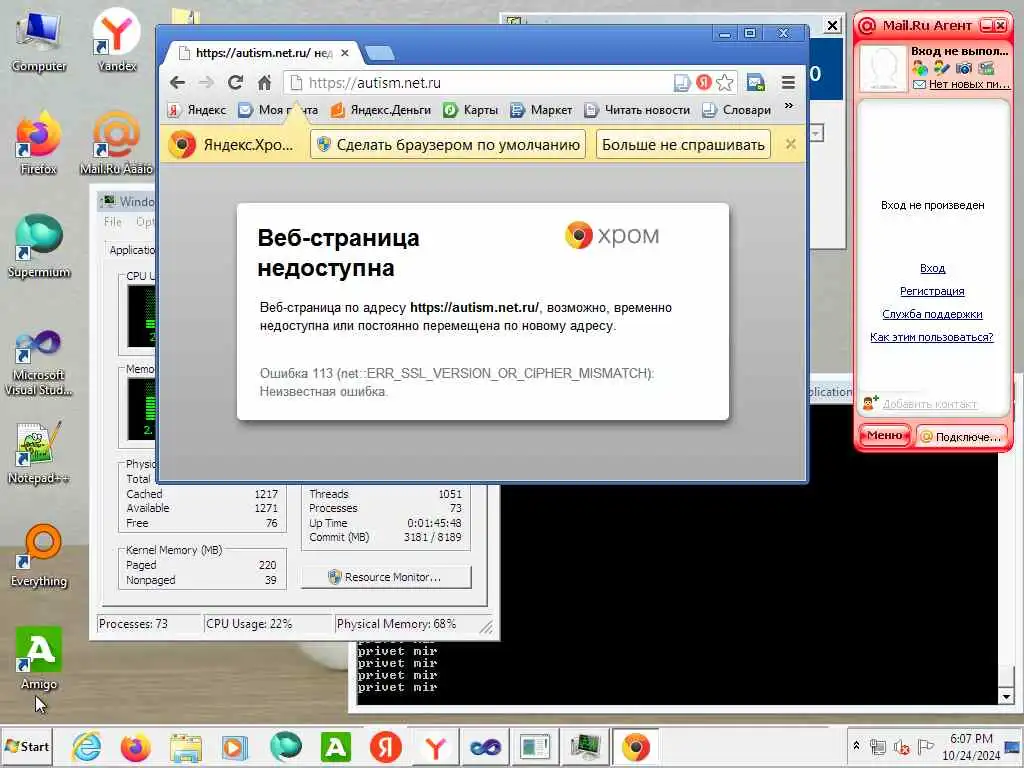The width and height of the screenshot is (1024, 768).
Task: Click Вход link in Mail.Ru Agent
Action: pos(932,268)
